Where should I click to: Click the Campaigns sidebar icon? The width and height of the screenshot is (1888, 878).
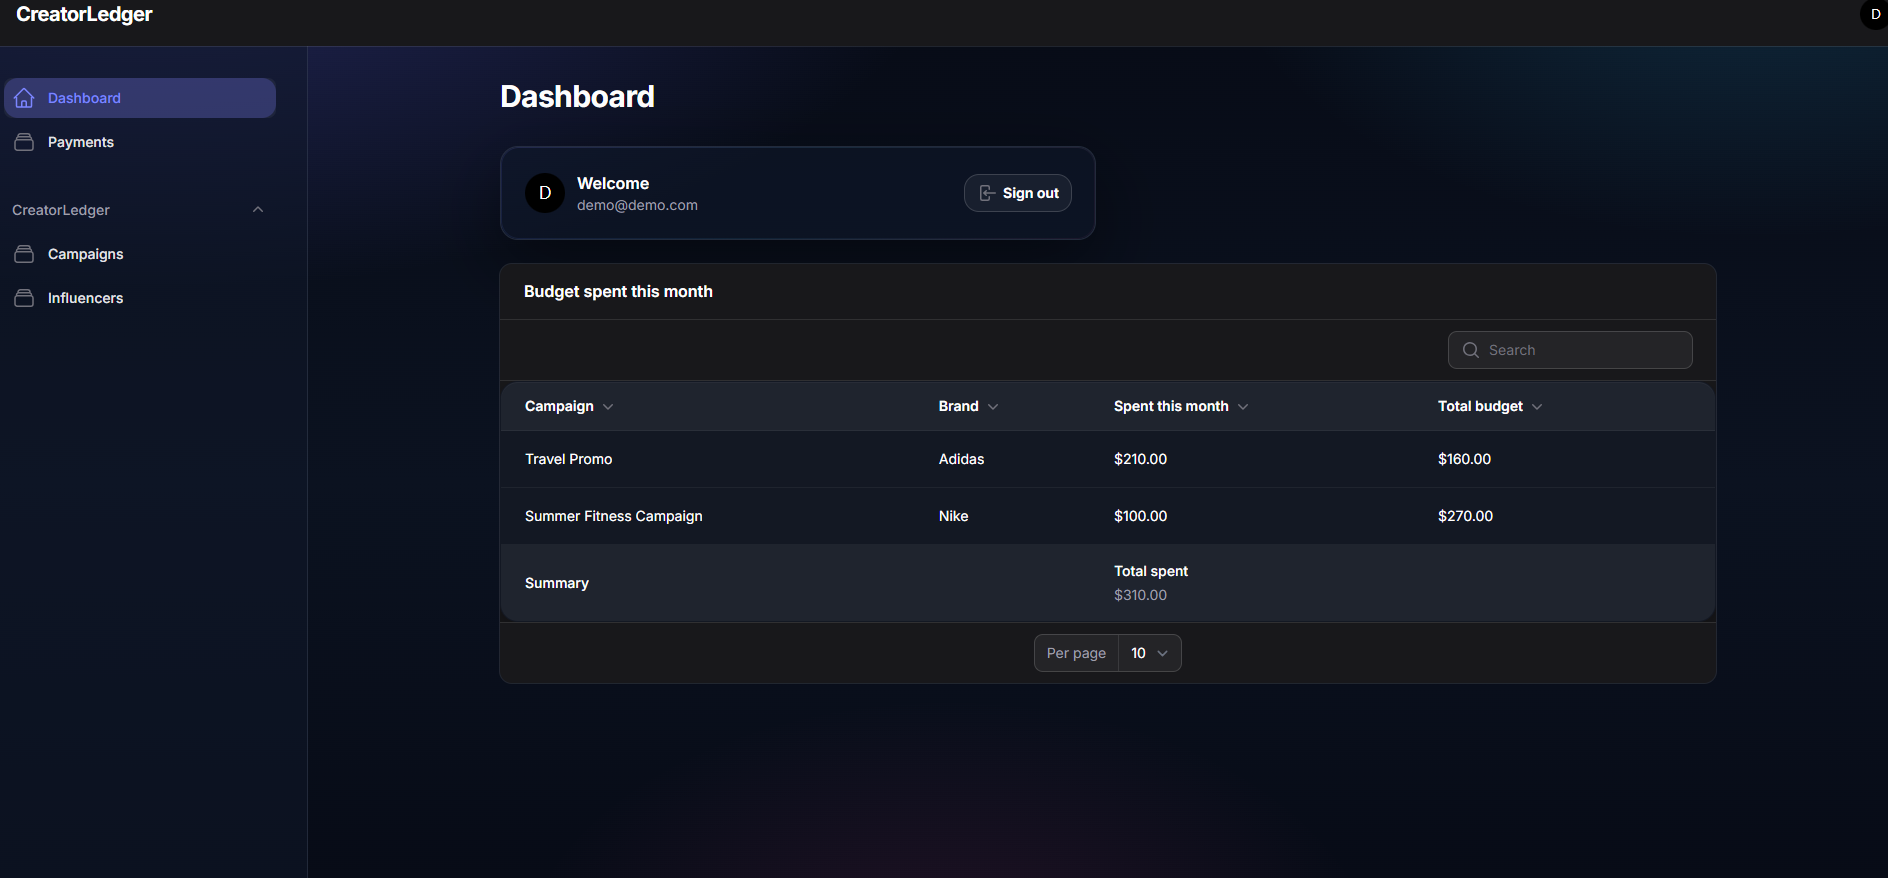pos(24,254)
